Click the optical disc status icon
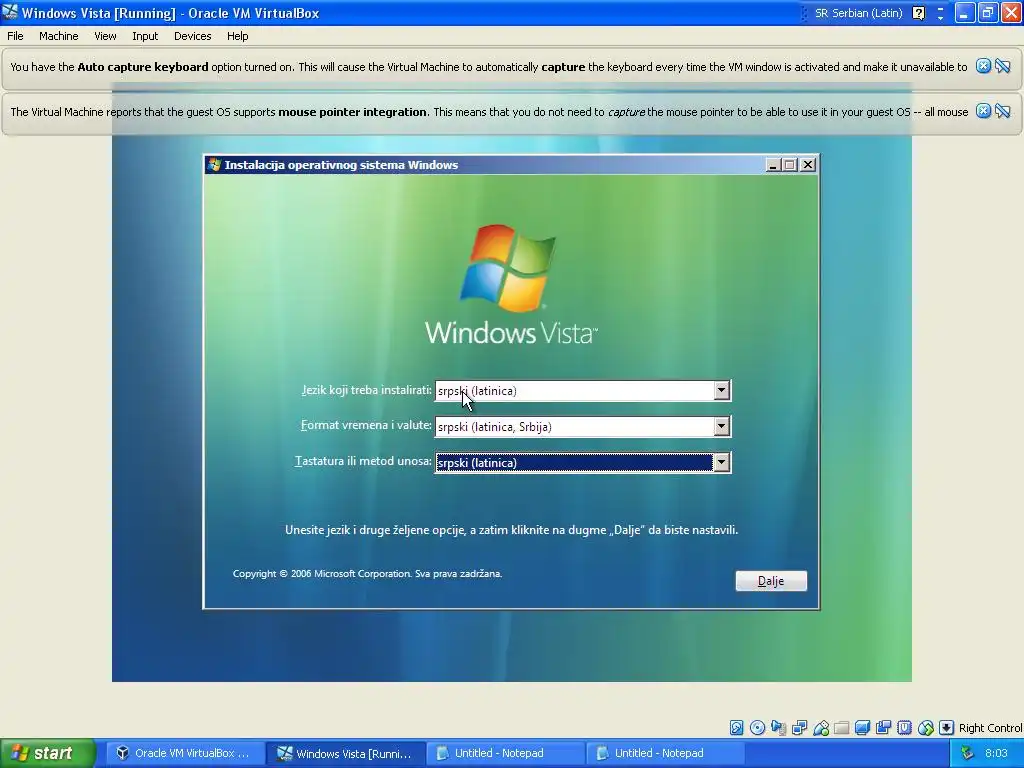This screenshot has height=768, width=1024. tap(758, 728)
